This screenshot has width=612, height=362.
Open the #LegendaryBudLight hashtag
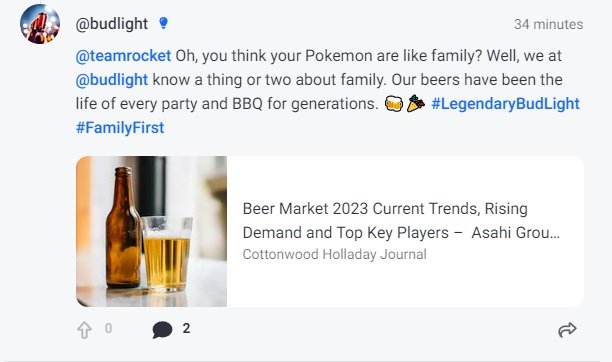(505, 104)
